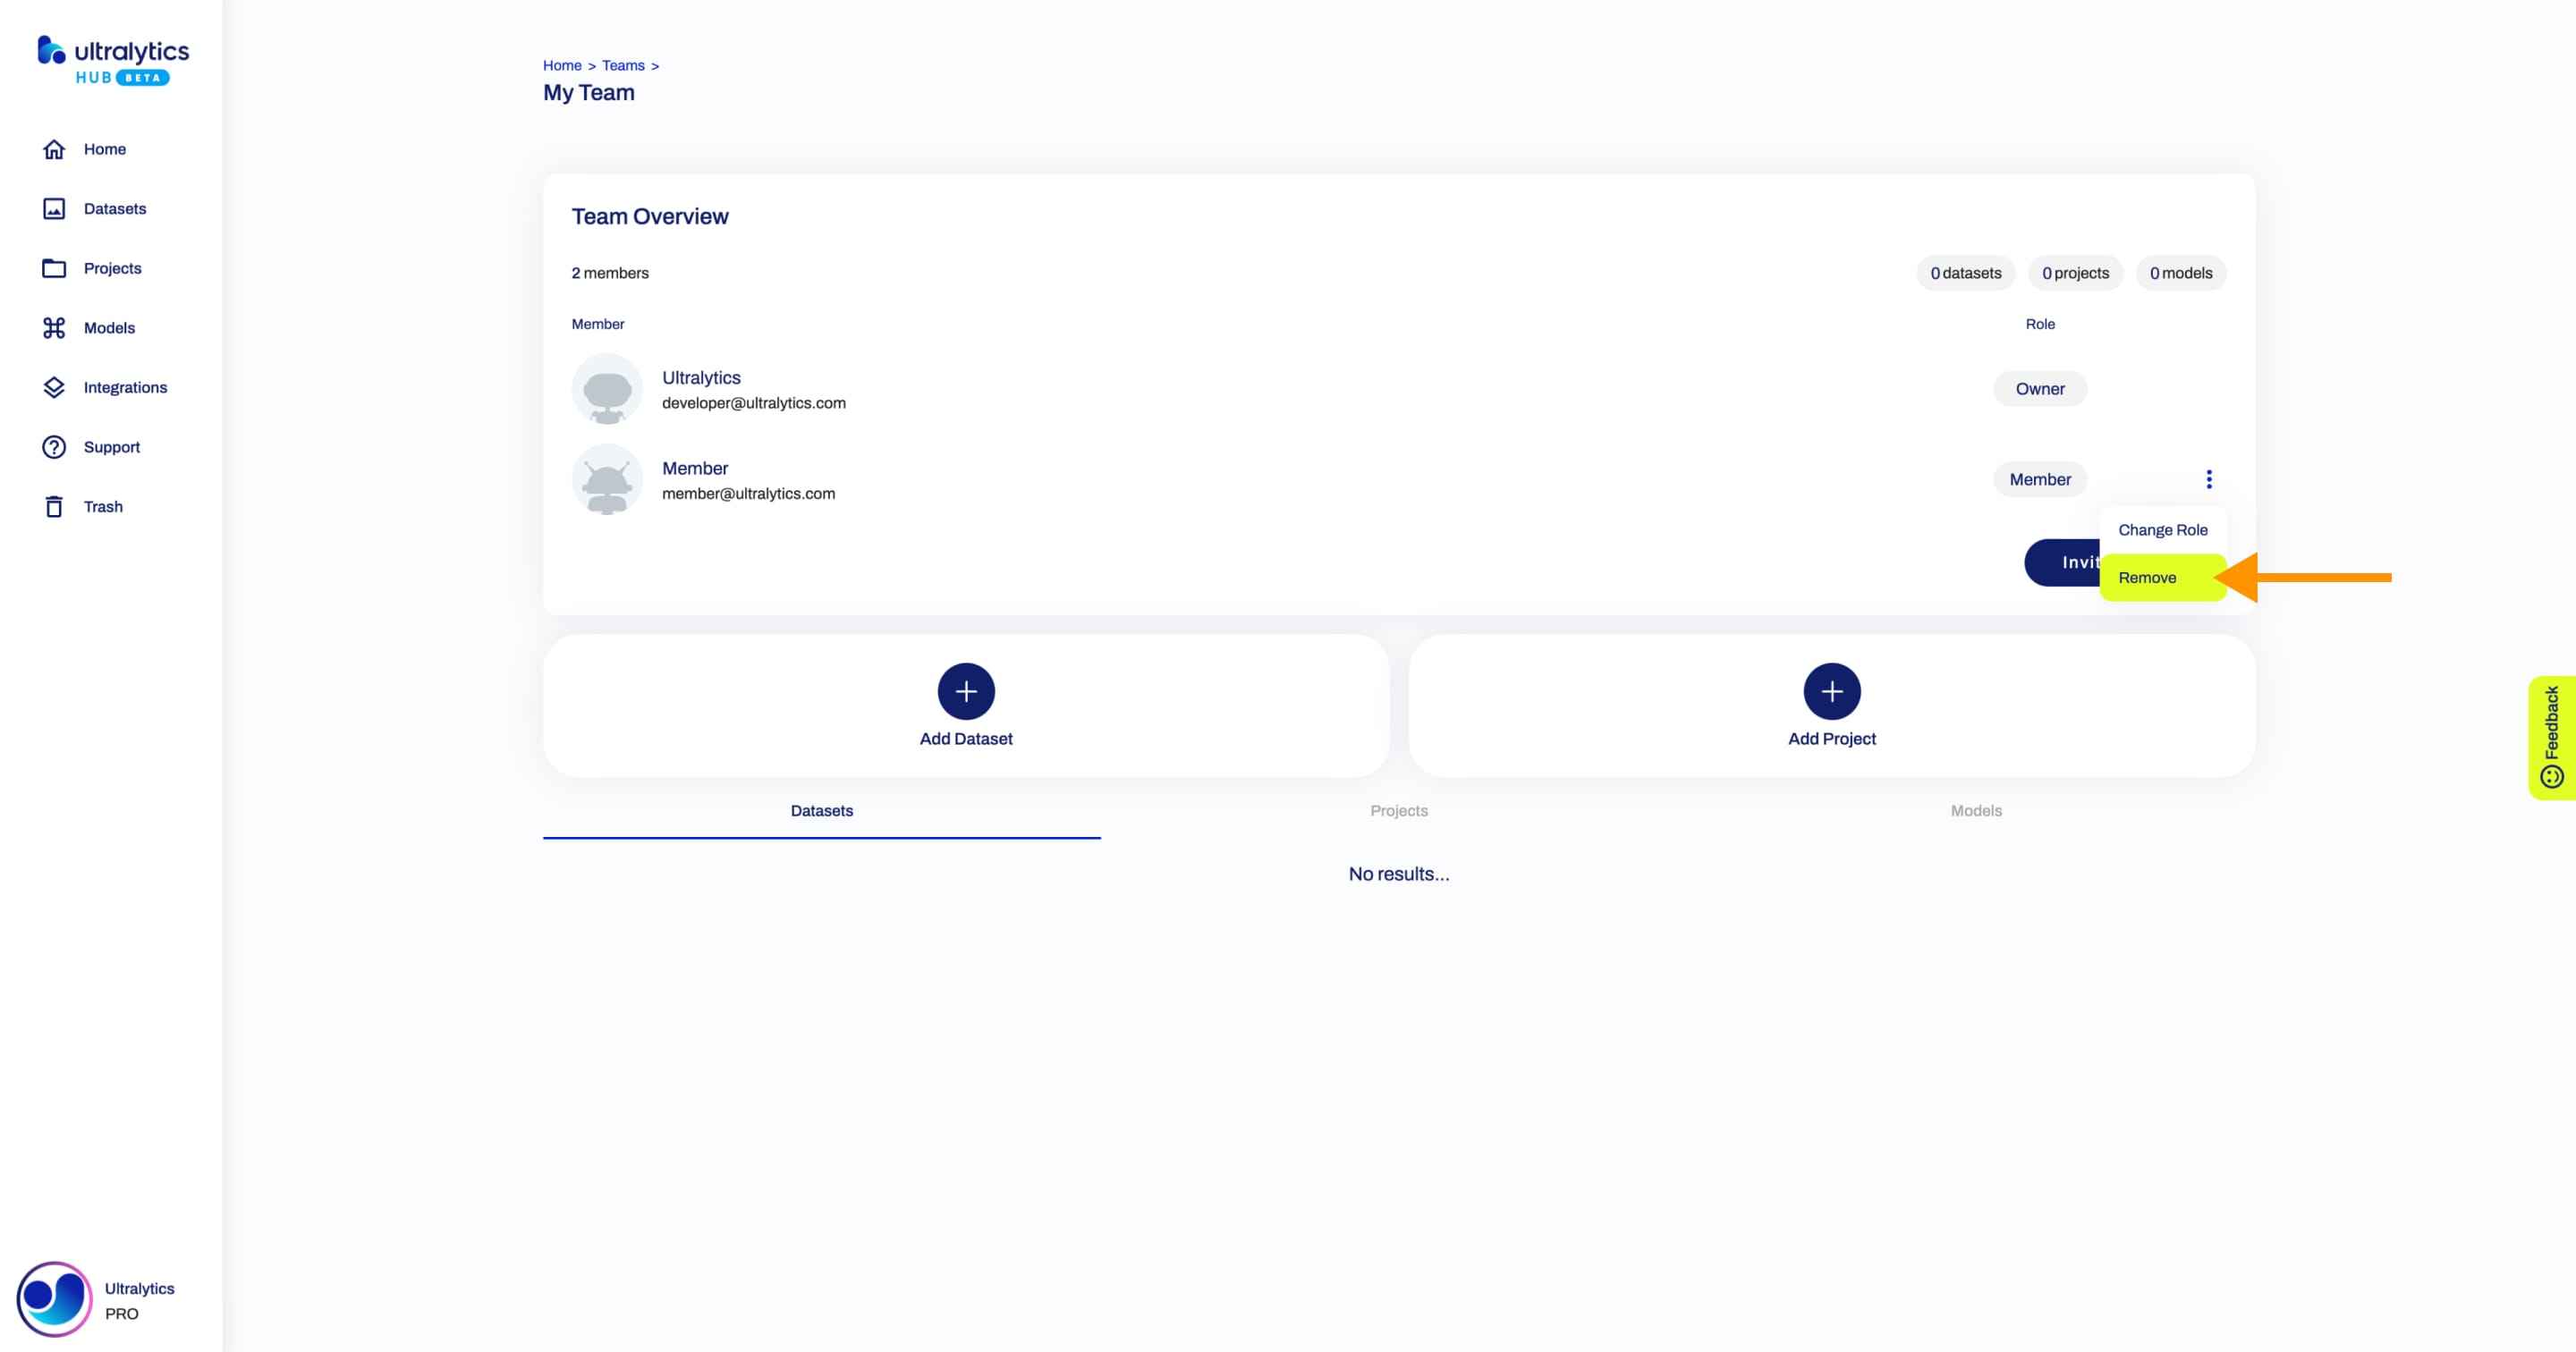This screenshot has height=1352, width=2576.
Task: Switch to the Models tab
Action: pos(1977,810)
